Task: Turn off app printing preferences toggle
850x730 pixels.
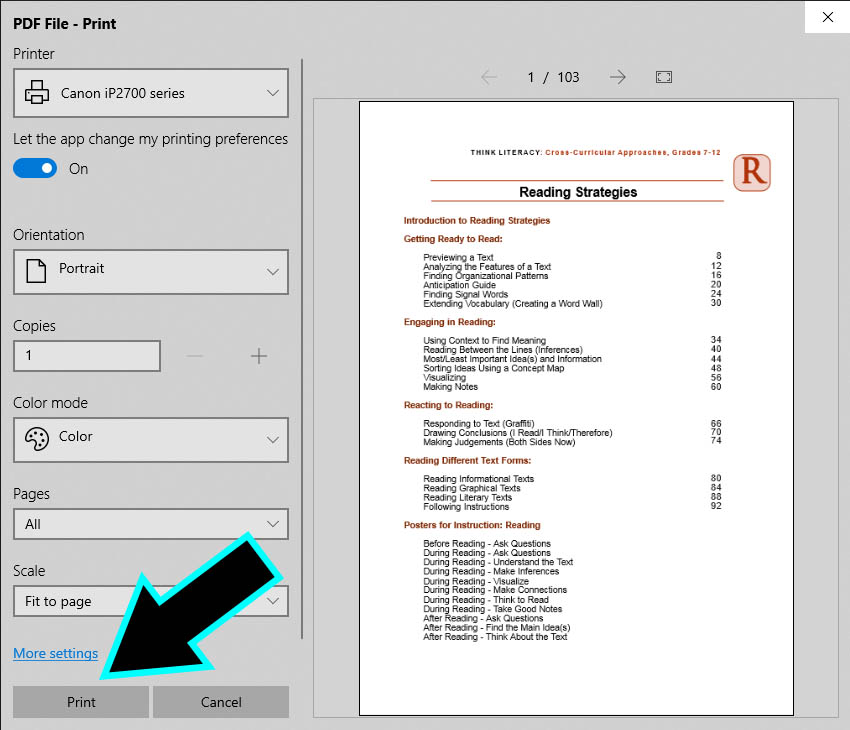Action: click(x=35, y=169)
